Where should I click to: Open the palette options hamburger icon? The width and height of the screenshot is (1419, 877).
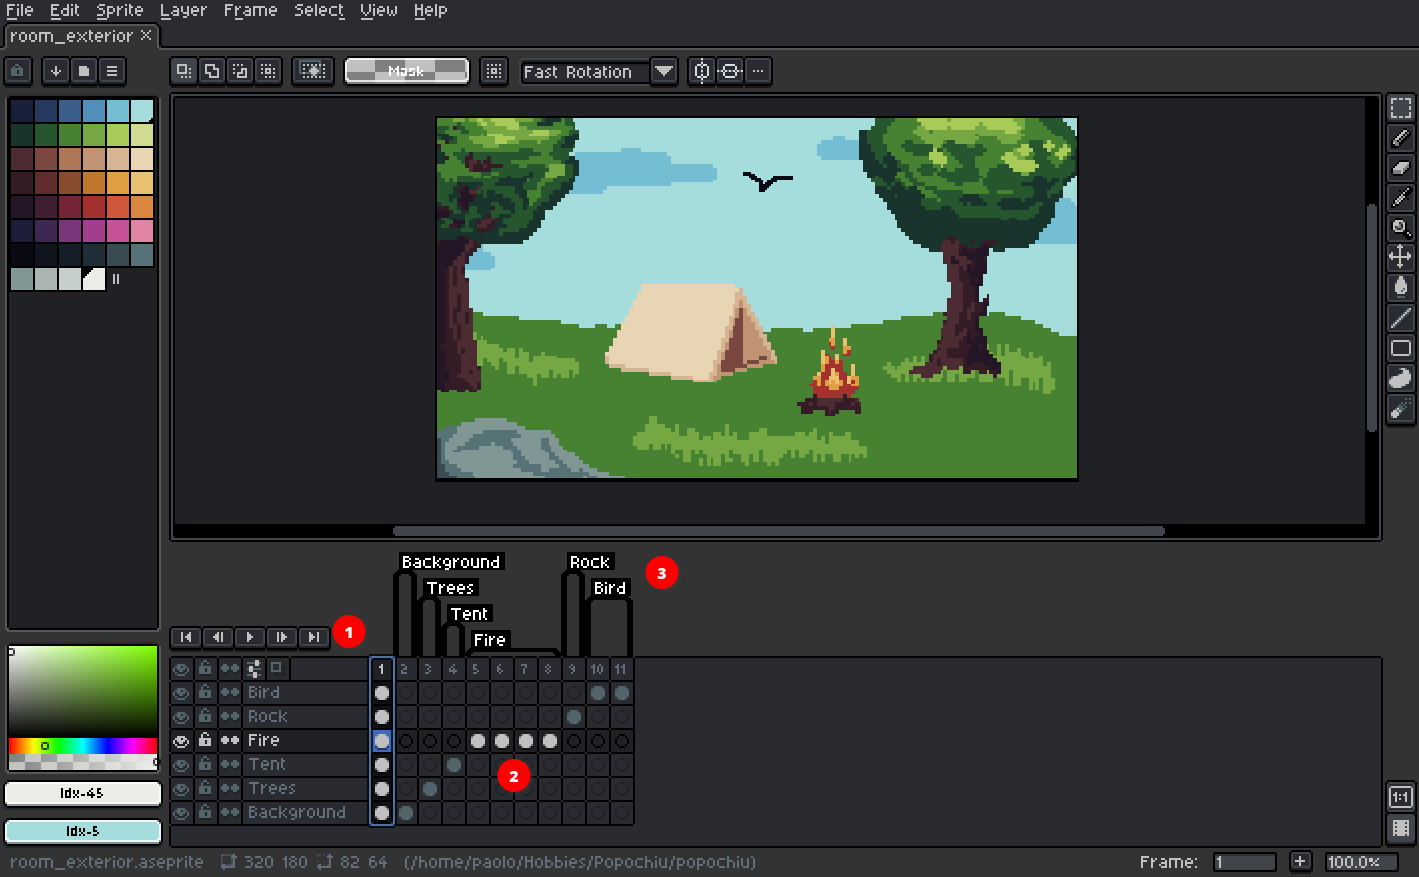(x=112, y=71)
